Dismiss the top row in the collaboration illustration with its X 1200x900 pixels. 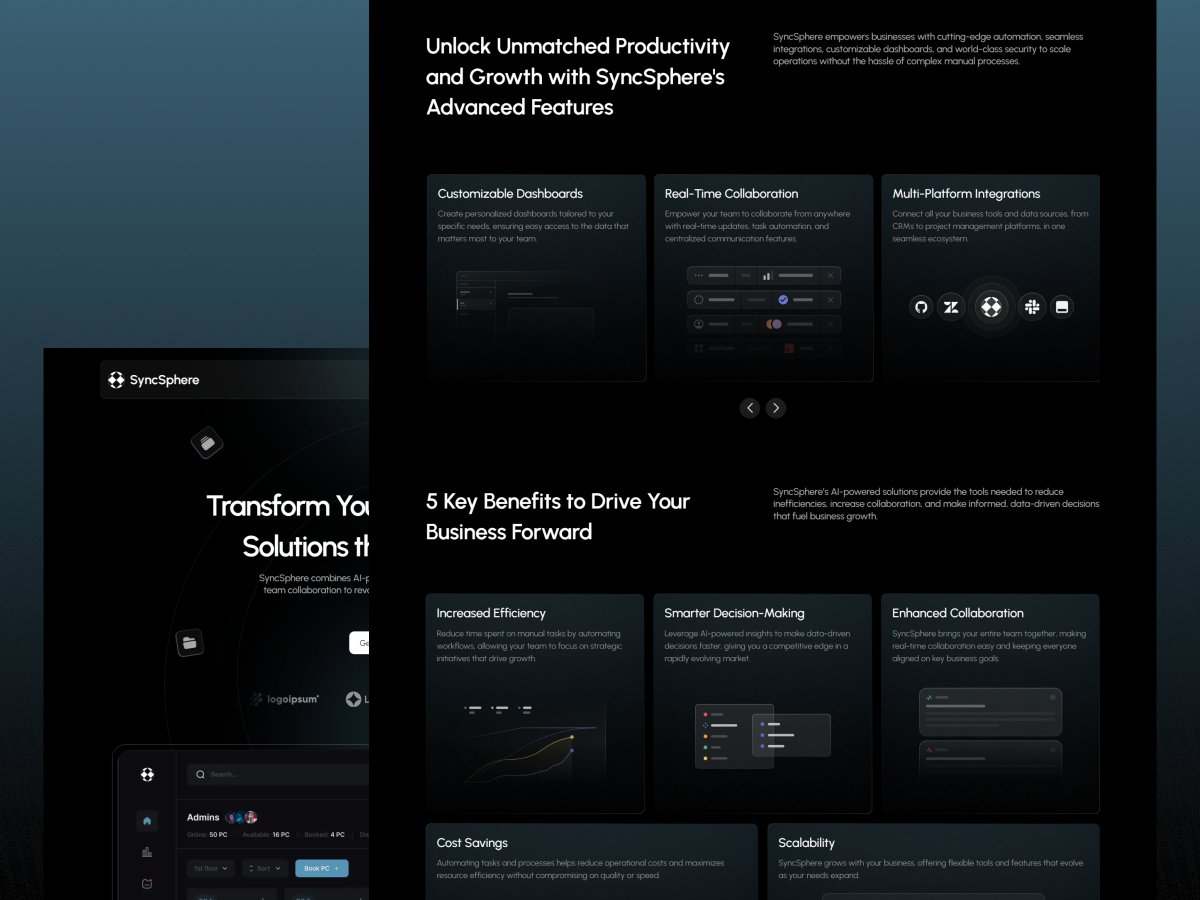coord(830,275)
